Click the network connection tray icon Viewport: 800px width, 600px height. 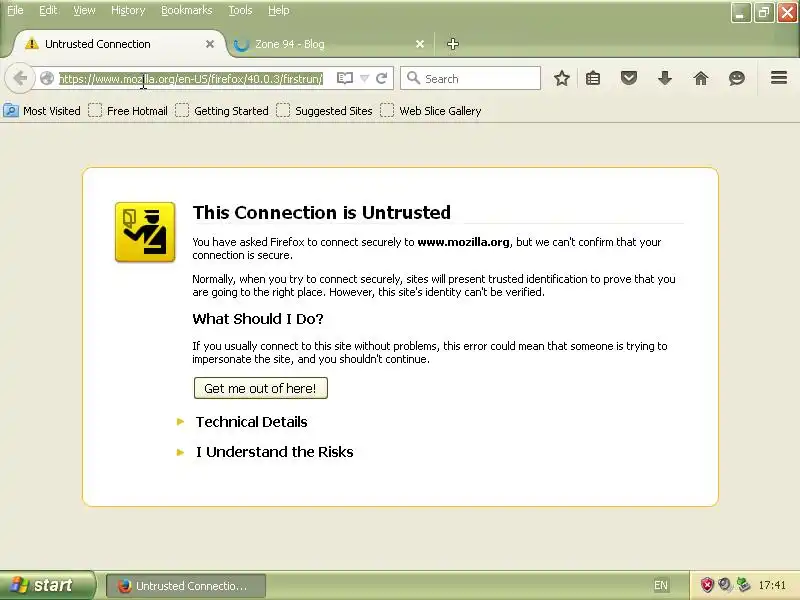click(x=743, y=585)
